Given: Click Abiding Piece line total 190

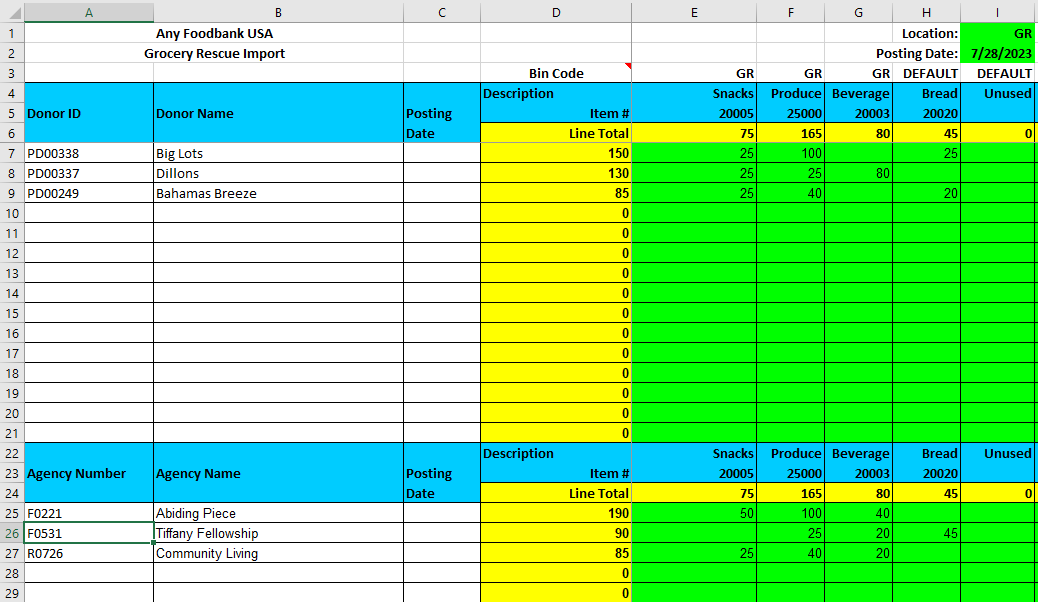Looking at the screenshot, I should point(556,513).
